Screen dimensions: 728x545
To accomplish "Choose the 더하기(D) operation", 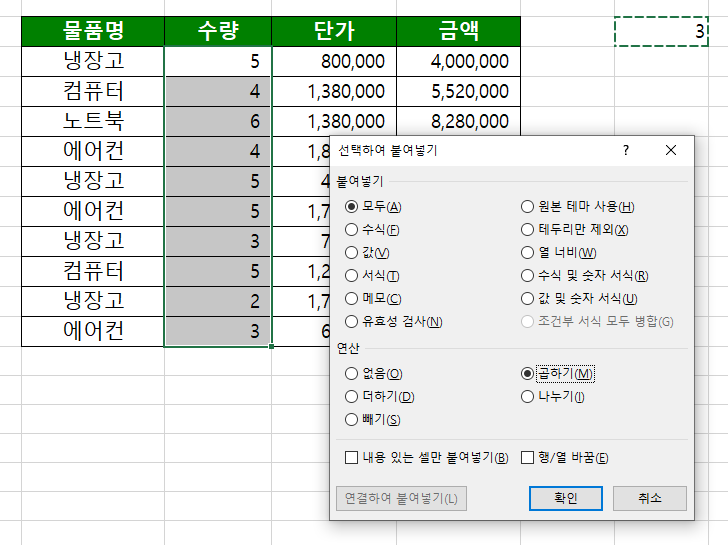I will point(351,396).
